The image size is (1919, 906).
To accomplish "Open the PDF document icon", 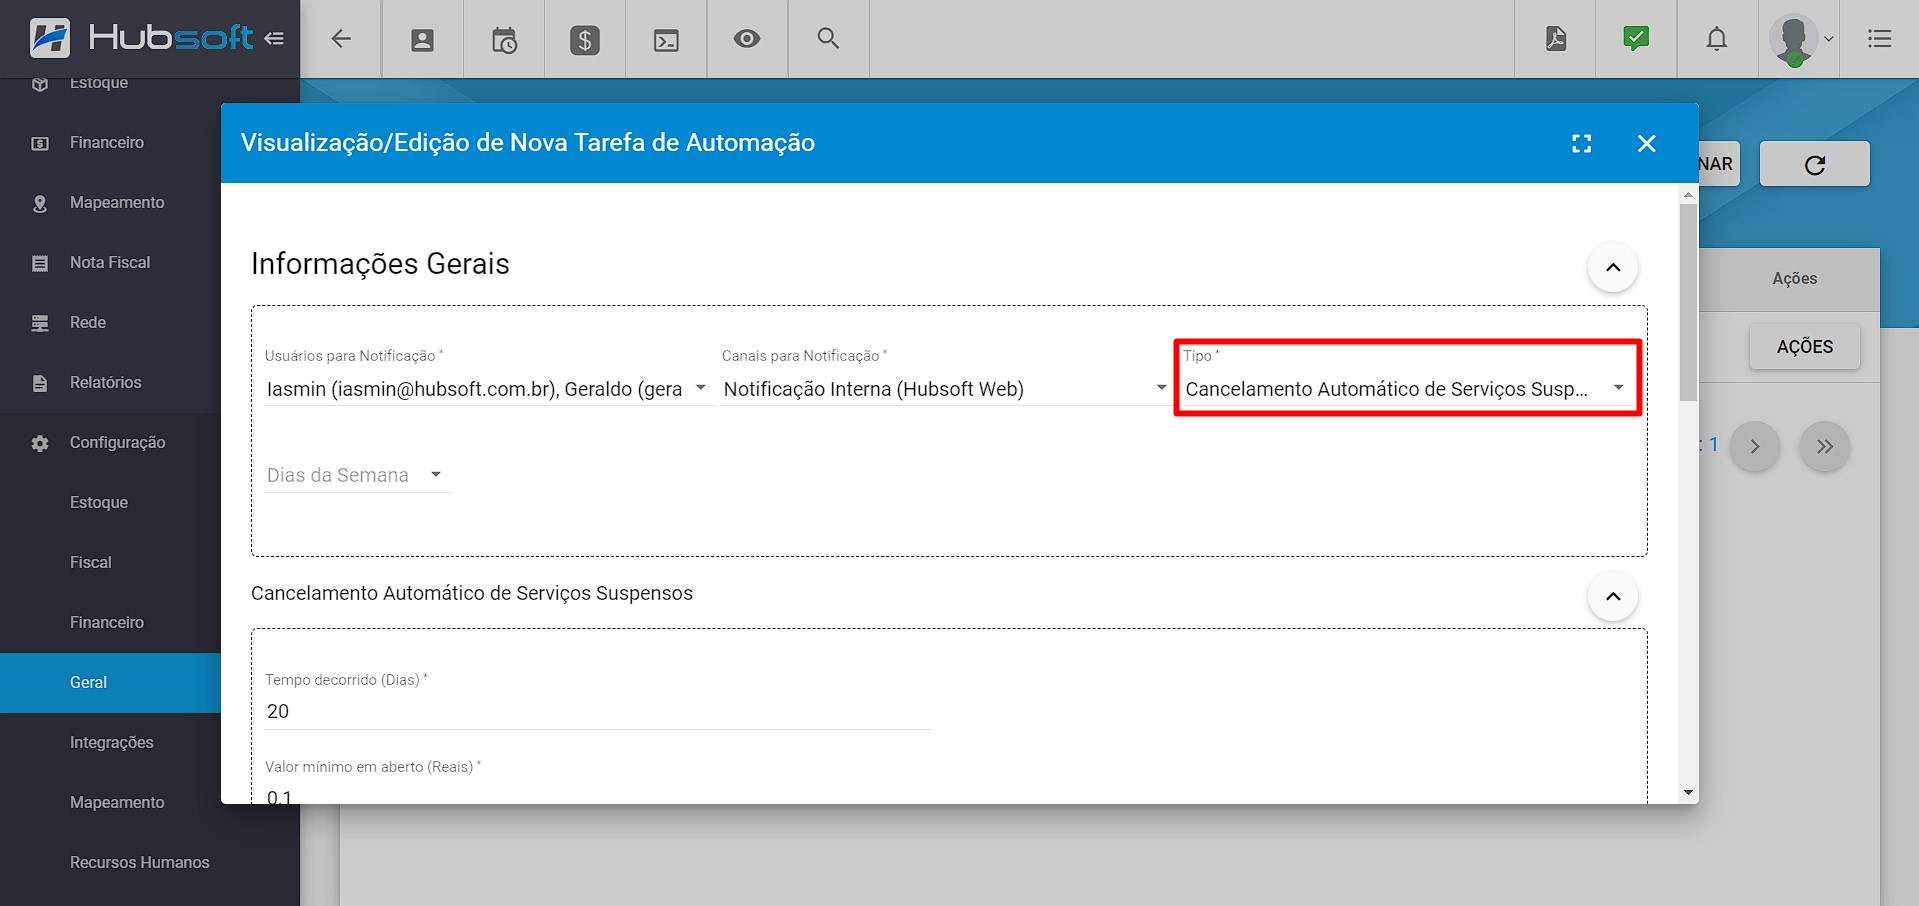I will click(1556, 39).
